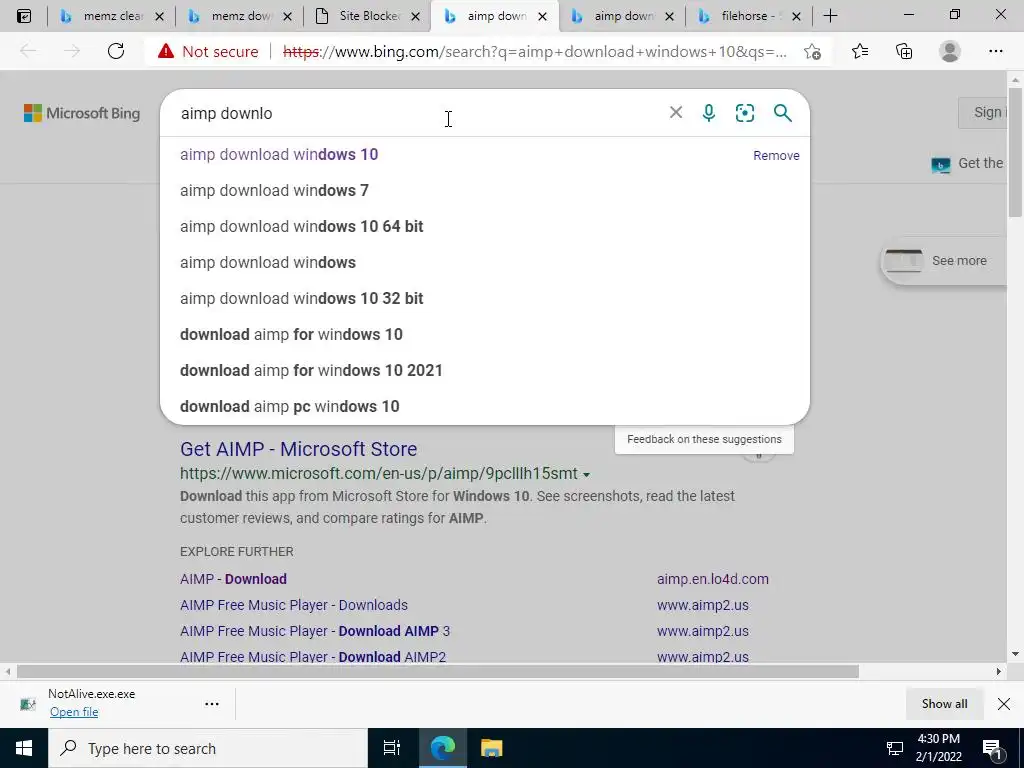Open the aimp.en.lo4d.com link
This screenshot has height=768, width=1024.
coord(712,579)
